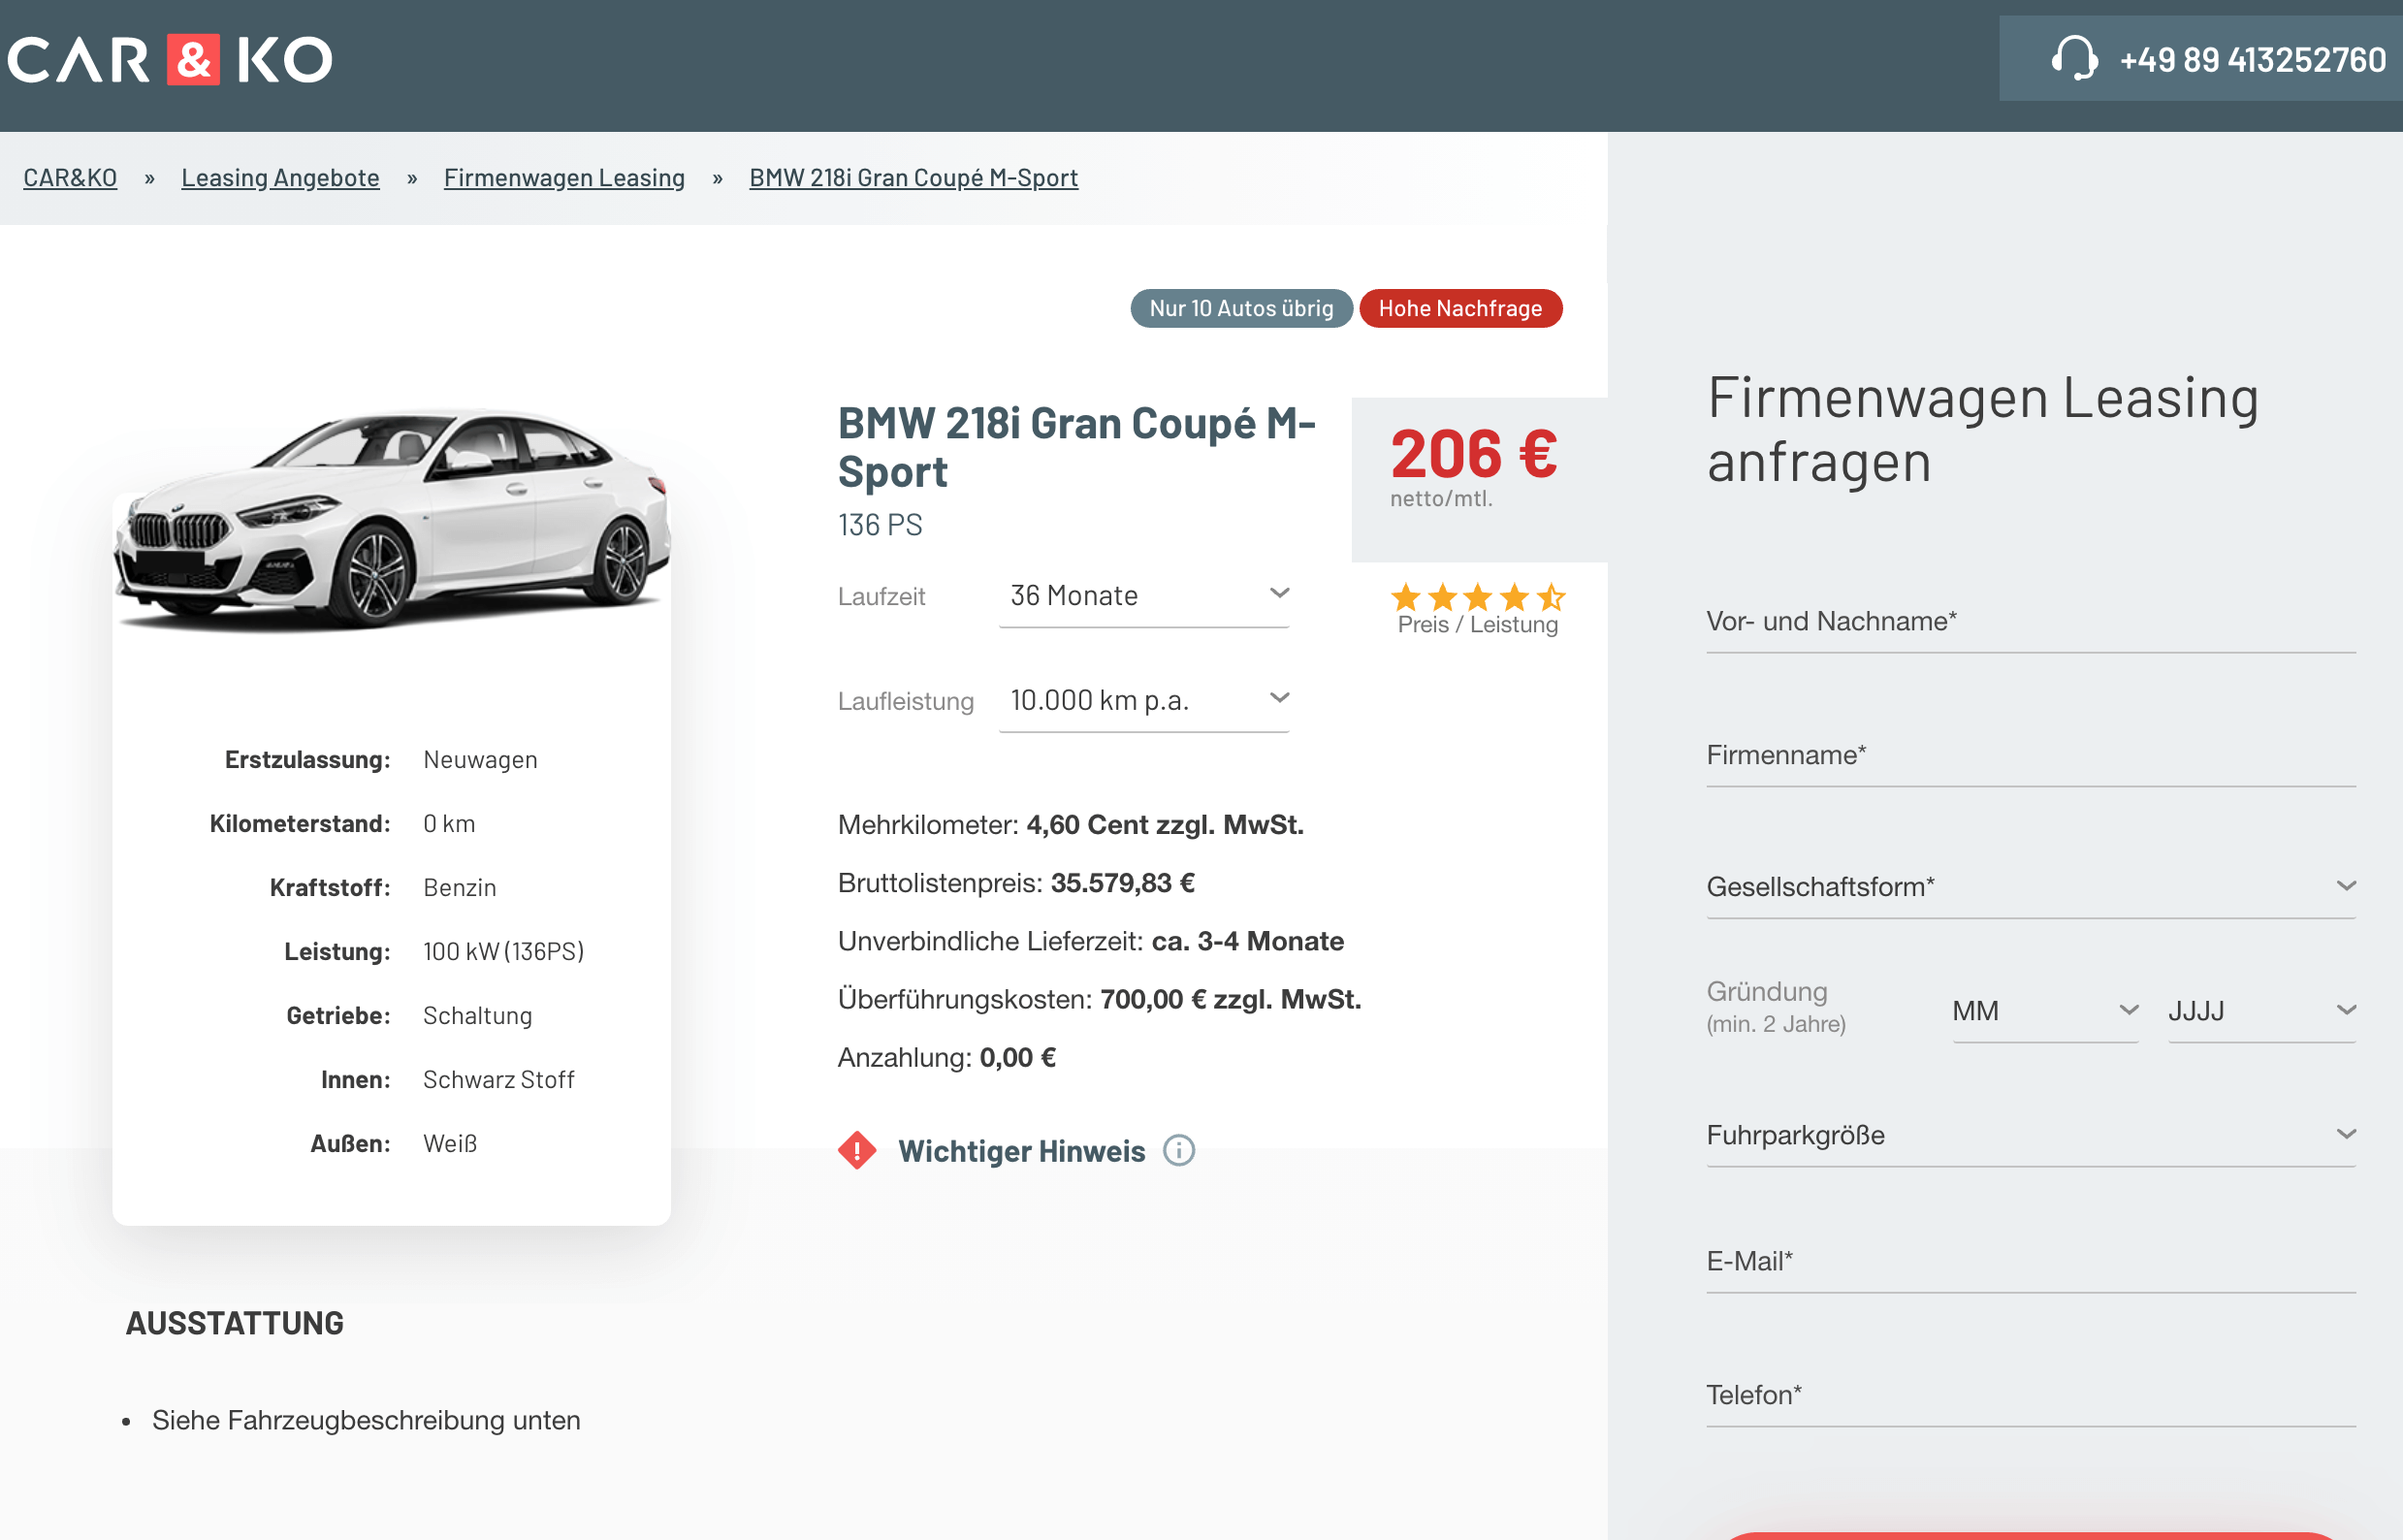The height and width of the screenshot is (1540, 2403).
Task: Open the Gründung JJJJ year dropdown
Action: 2261,1011
